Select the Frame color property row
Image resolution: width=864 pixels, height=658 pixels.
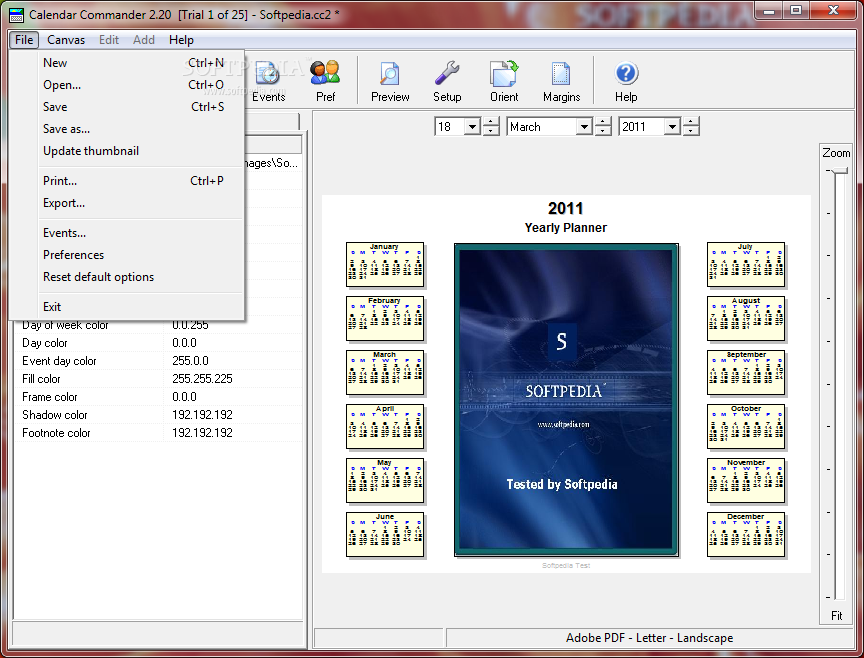[x=158, y=397]
